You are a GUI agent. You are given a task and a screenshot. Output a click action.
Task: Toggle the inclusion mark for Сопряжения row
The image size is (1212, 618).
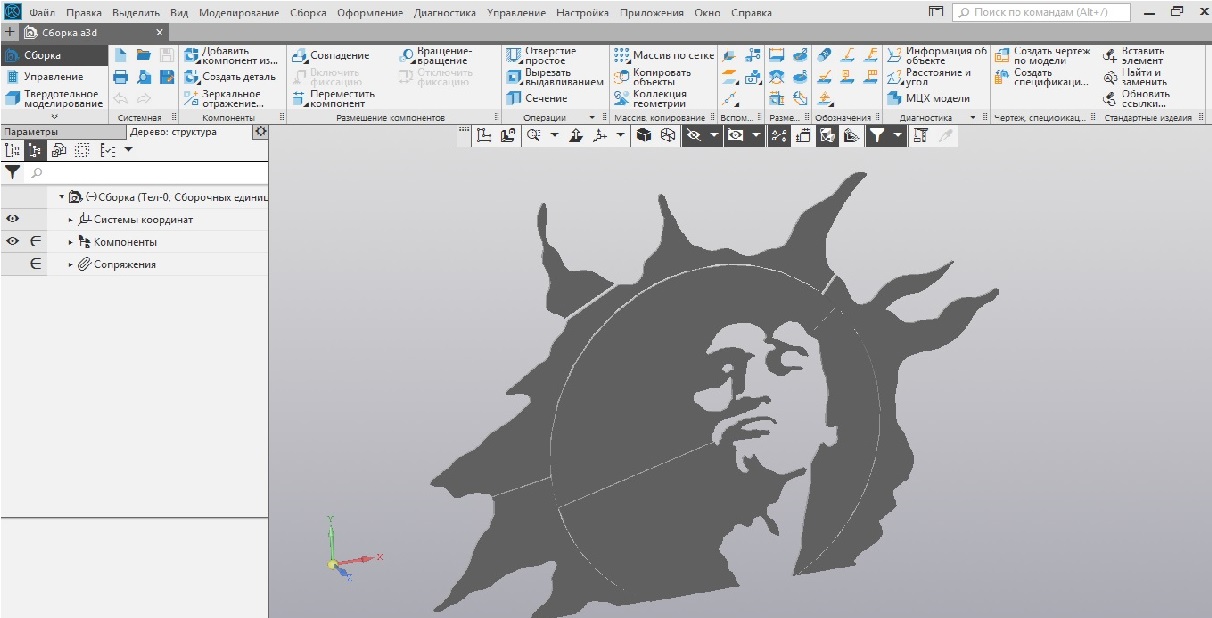pyautogui.click(x=35, y=264)
